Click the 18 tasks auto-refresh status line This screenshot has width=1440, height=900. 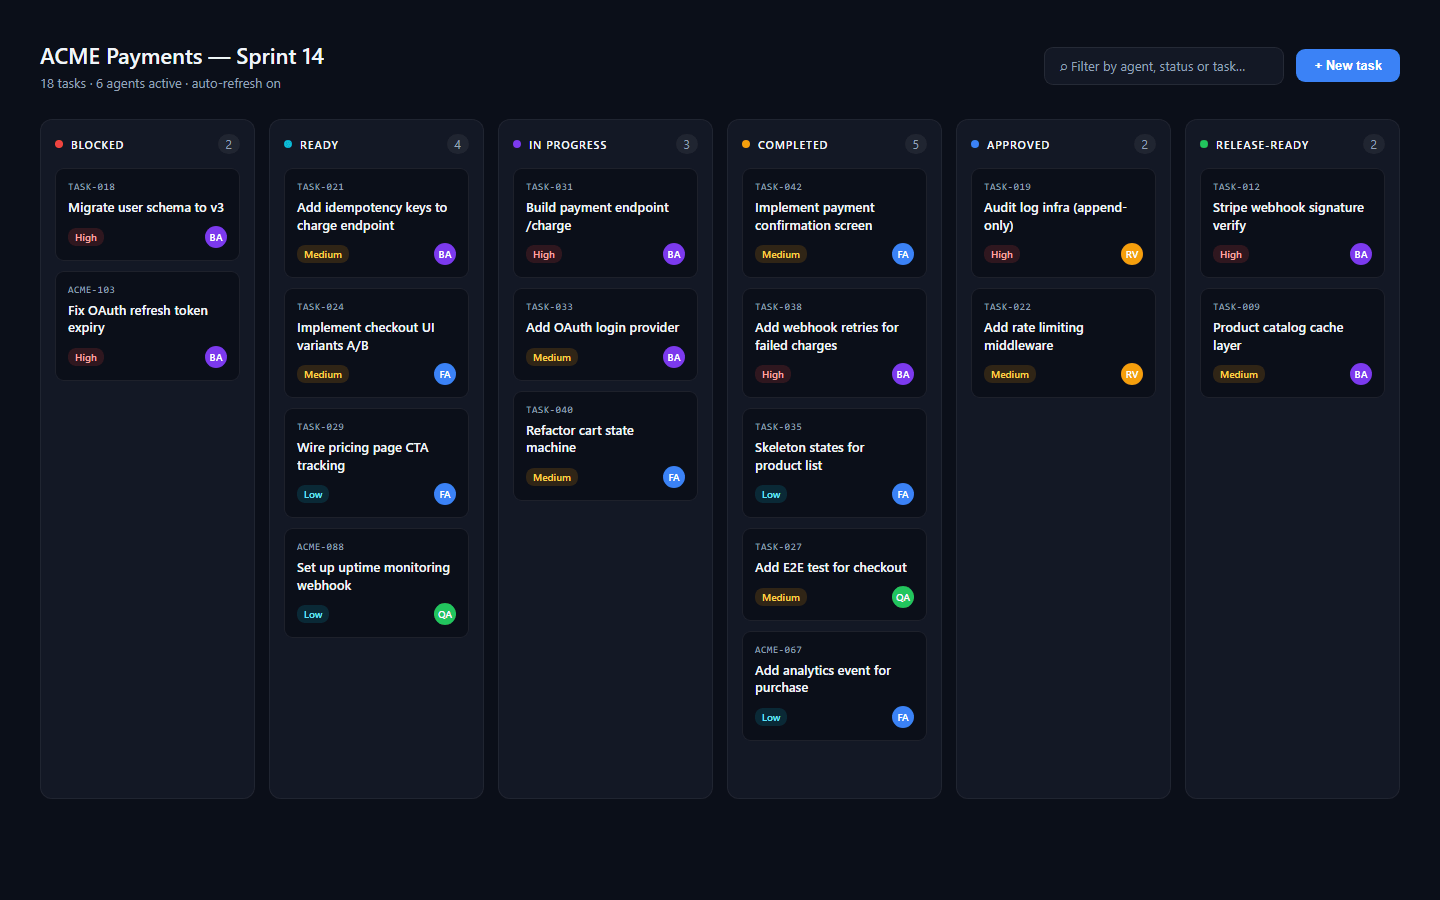[160, 83]
